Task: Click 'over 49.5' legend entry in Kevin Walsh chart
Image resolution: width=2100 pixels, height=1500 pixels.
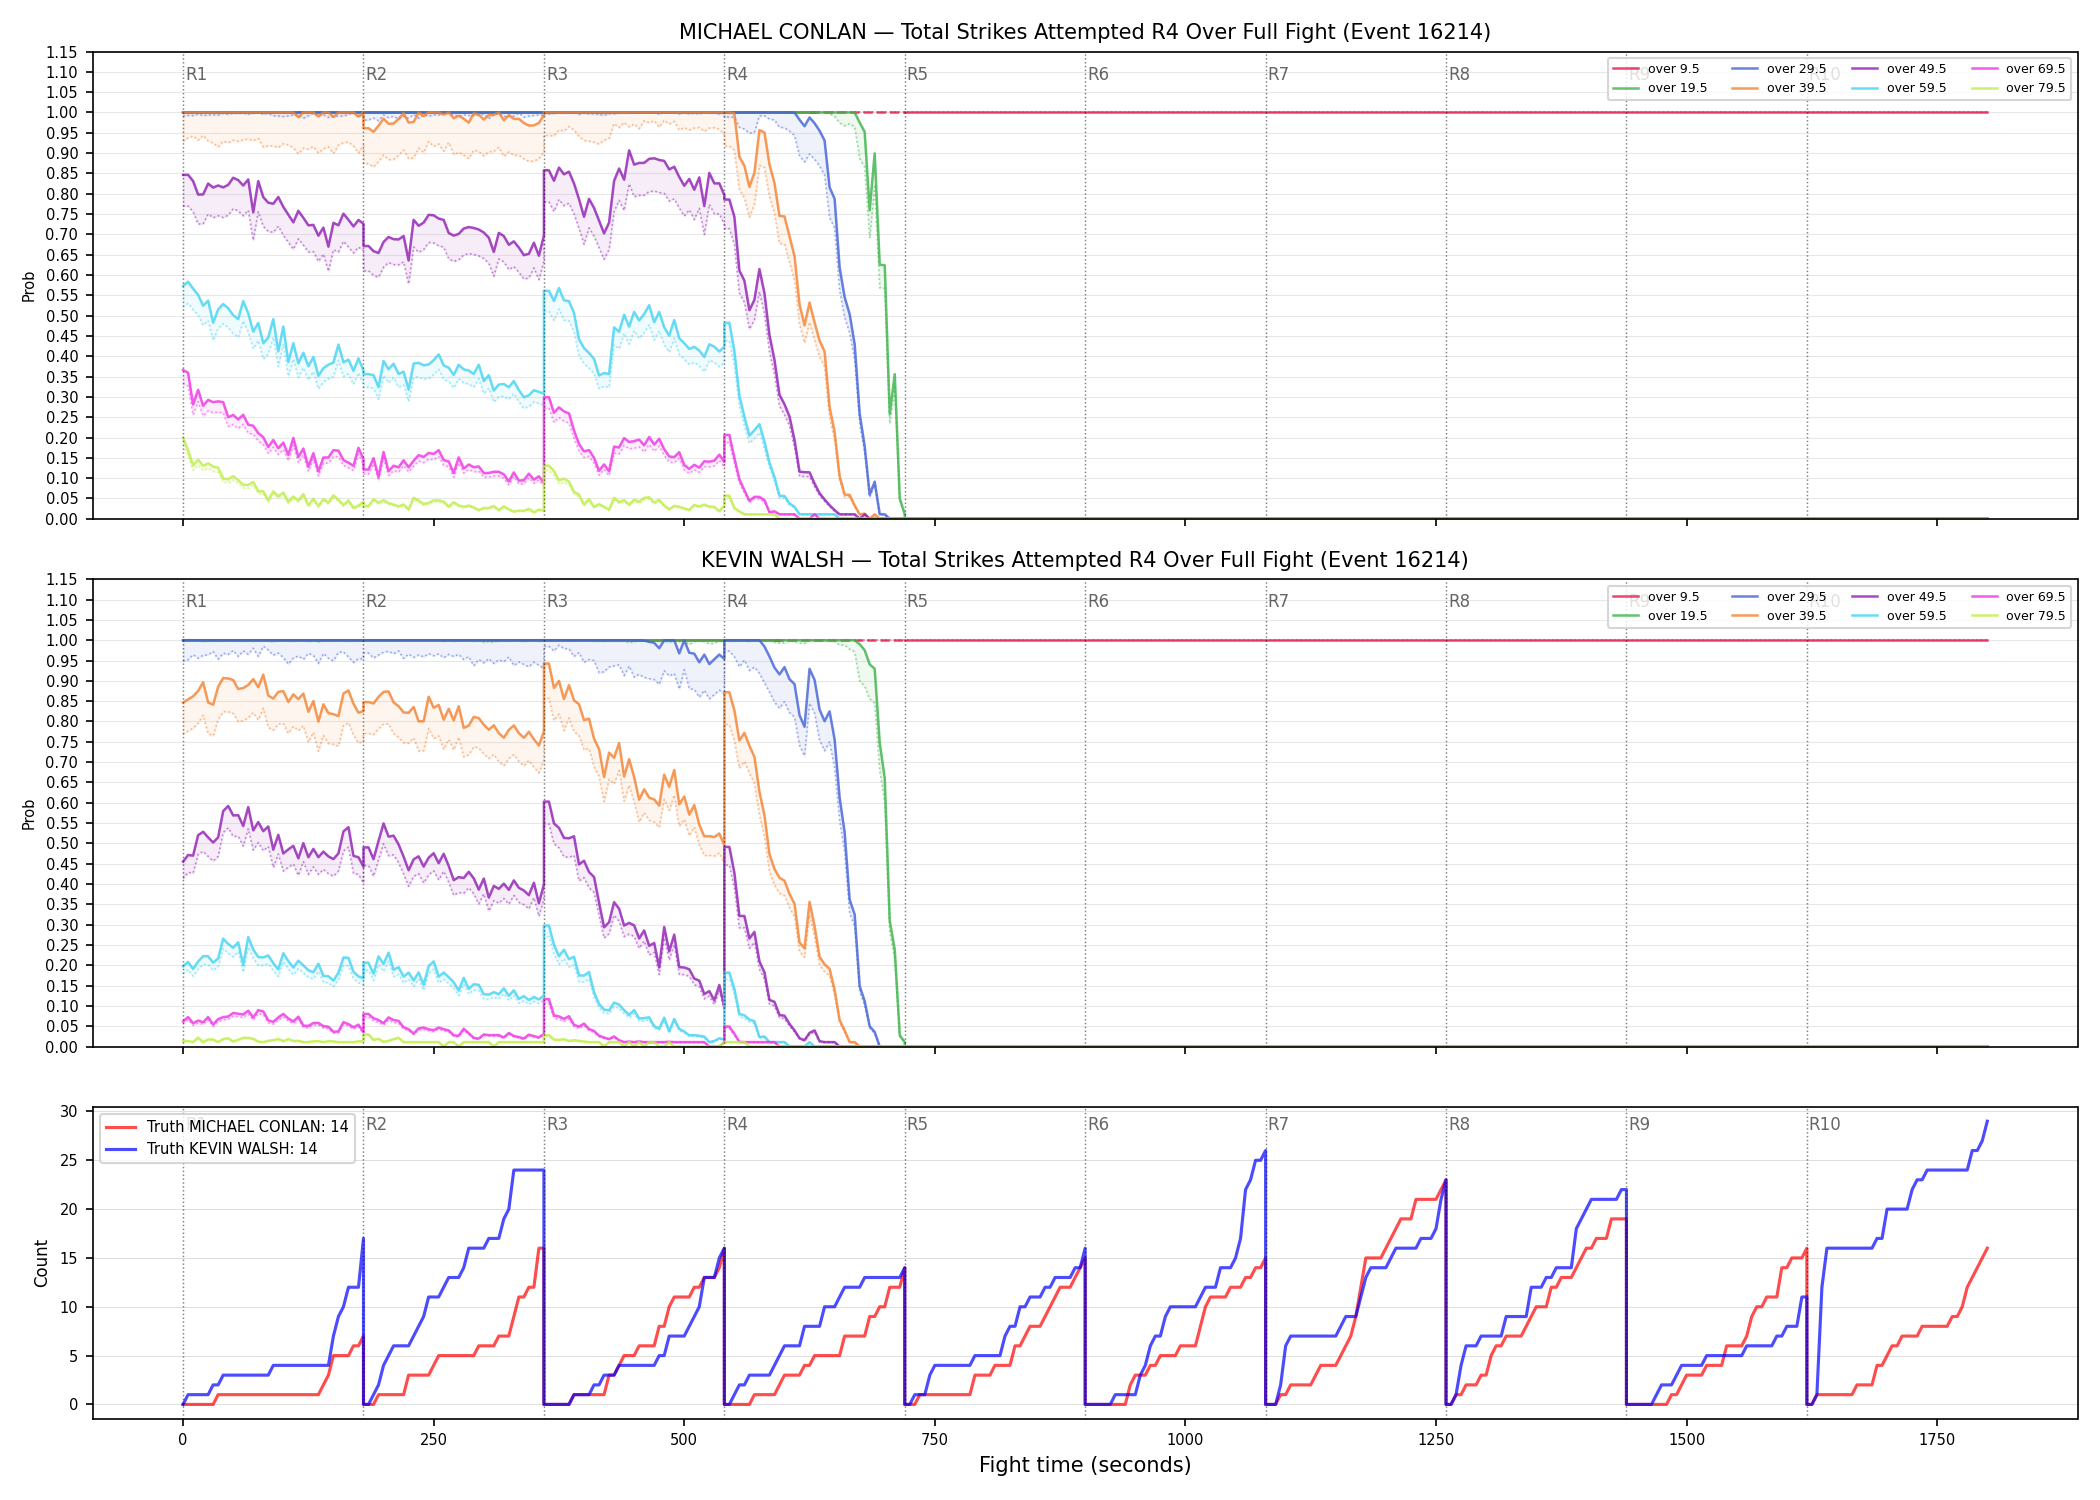Action: (1898, 597)
